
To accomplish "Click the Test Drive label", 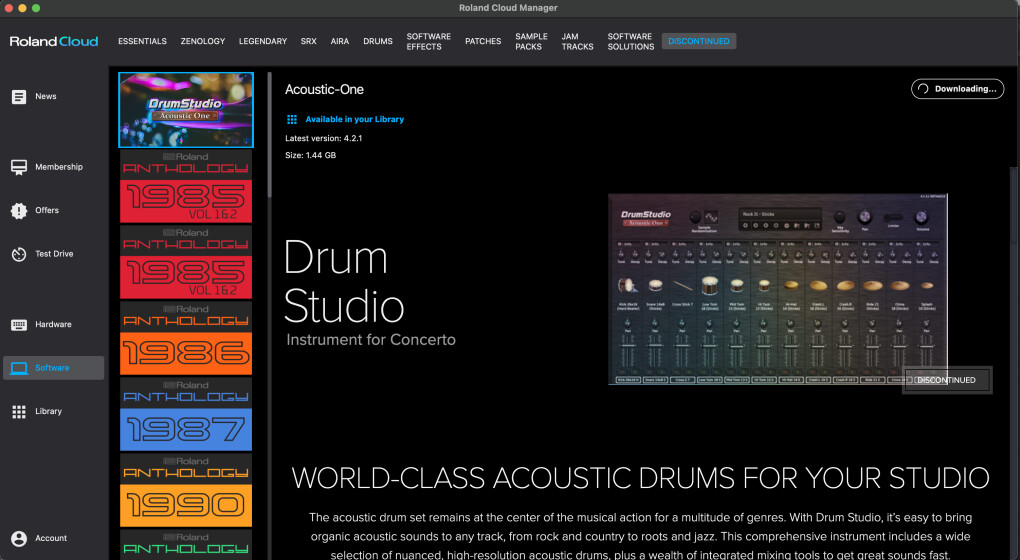I will [x=54, y=254].
